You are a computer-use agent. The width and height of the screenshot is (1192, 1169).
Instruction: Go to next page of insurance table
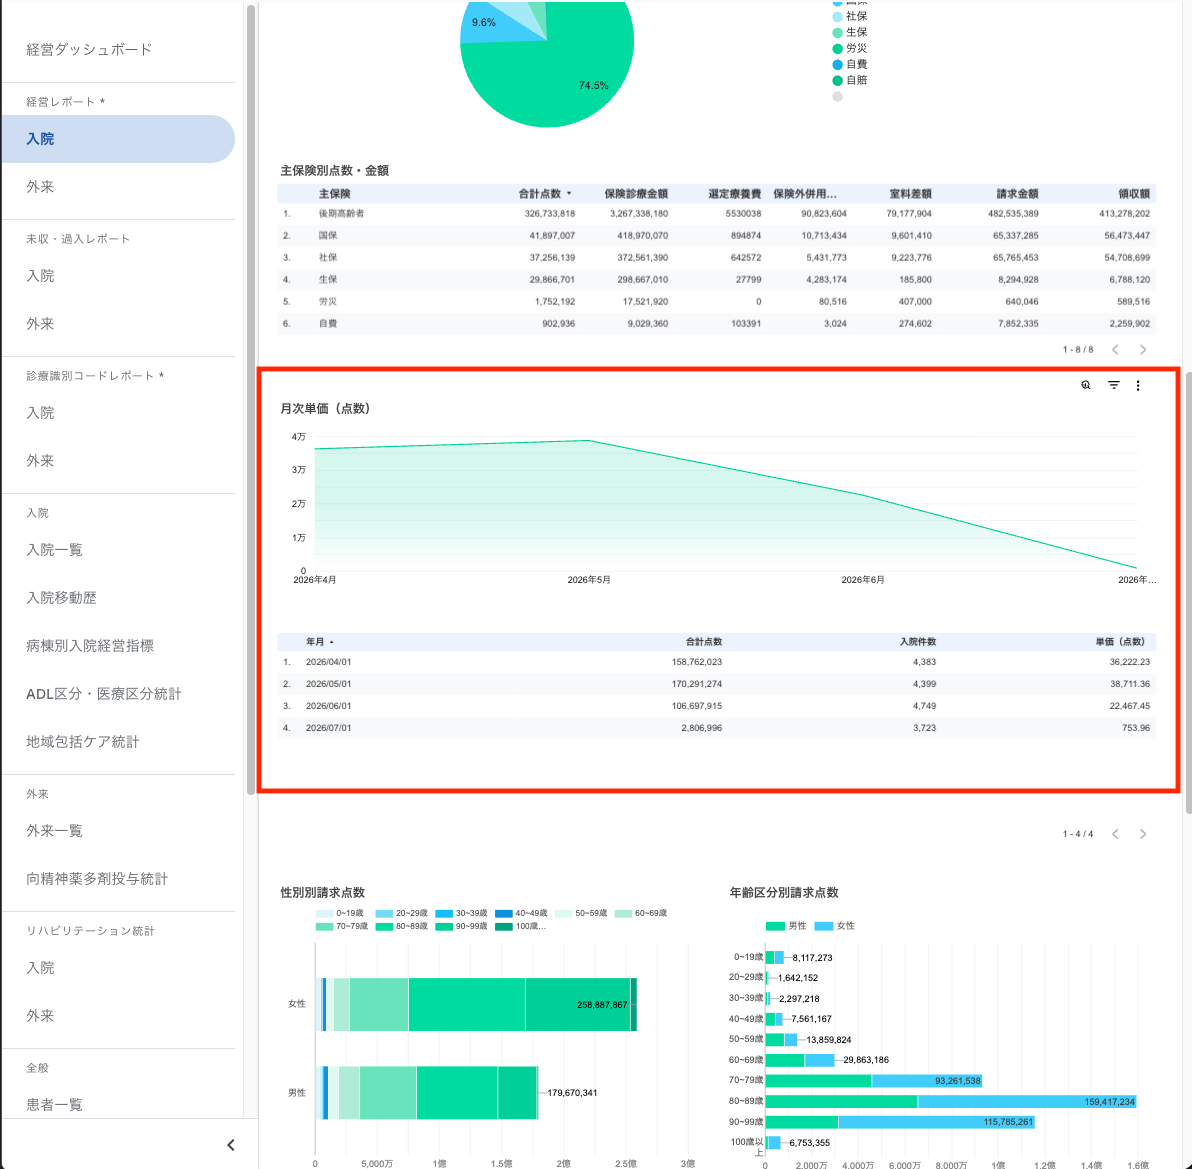[1143, 350]
